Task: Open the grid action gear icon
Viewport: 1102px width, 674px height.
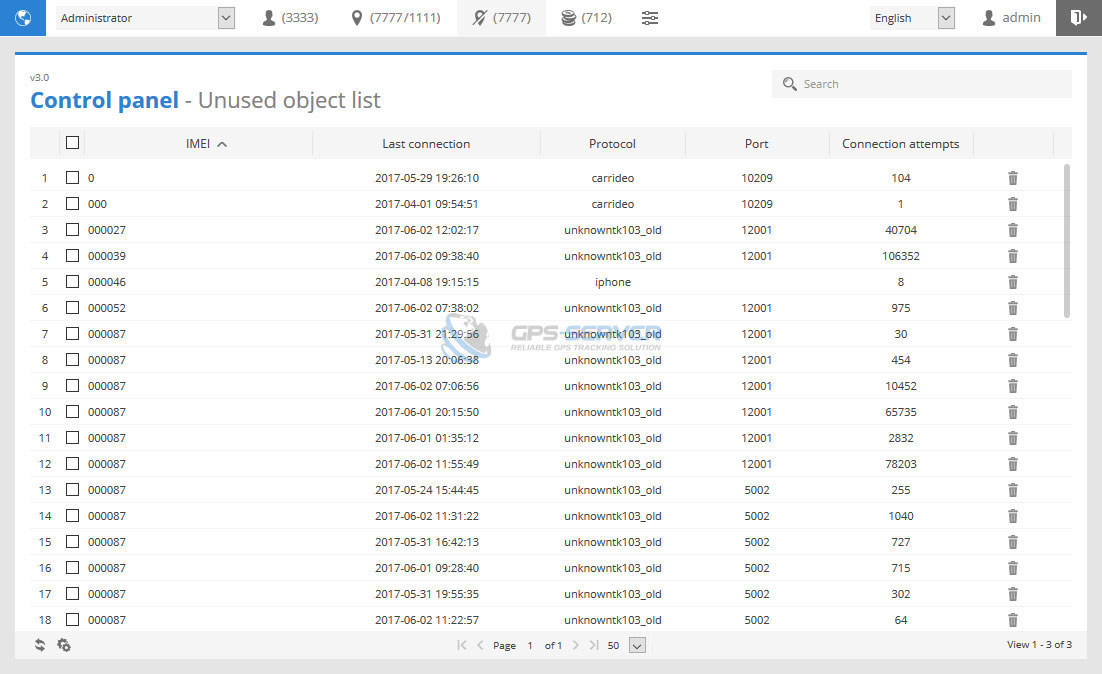Action: [x=64, y=645]
